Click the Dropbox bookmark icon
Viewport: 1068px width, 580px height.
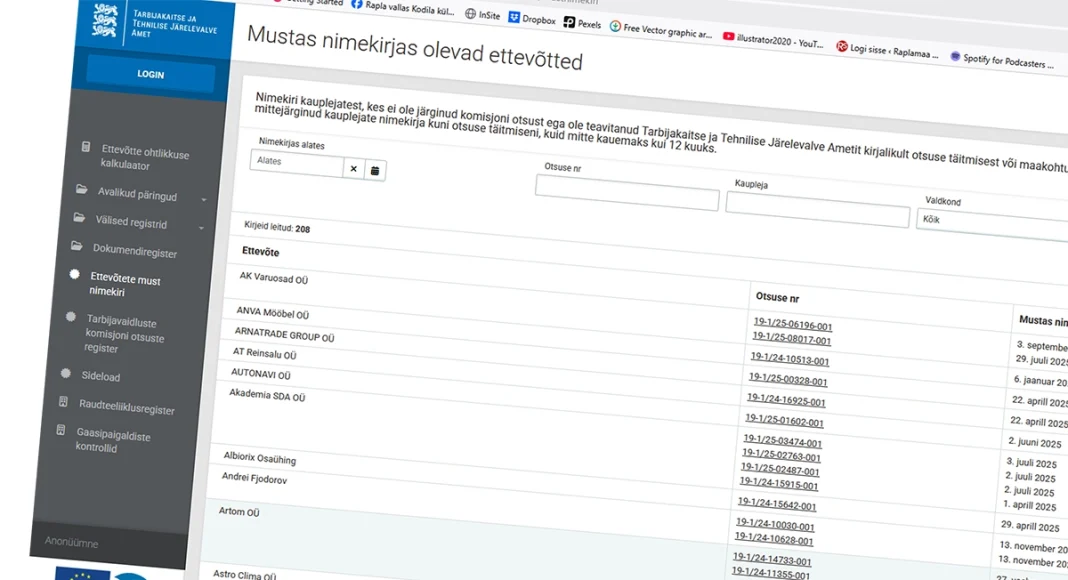[514, 18]
